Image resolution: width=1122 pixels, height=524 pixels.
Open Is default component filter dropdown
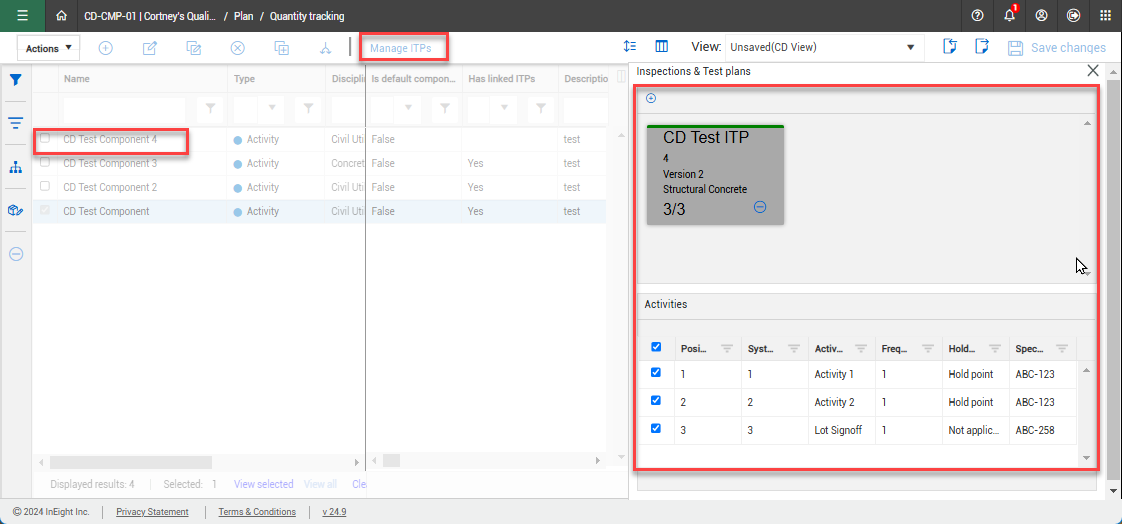pyautogui.click(x=408, y=108)
